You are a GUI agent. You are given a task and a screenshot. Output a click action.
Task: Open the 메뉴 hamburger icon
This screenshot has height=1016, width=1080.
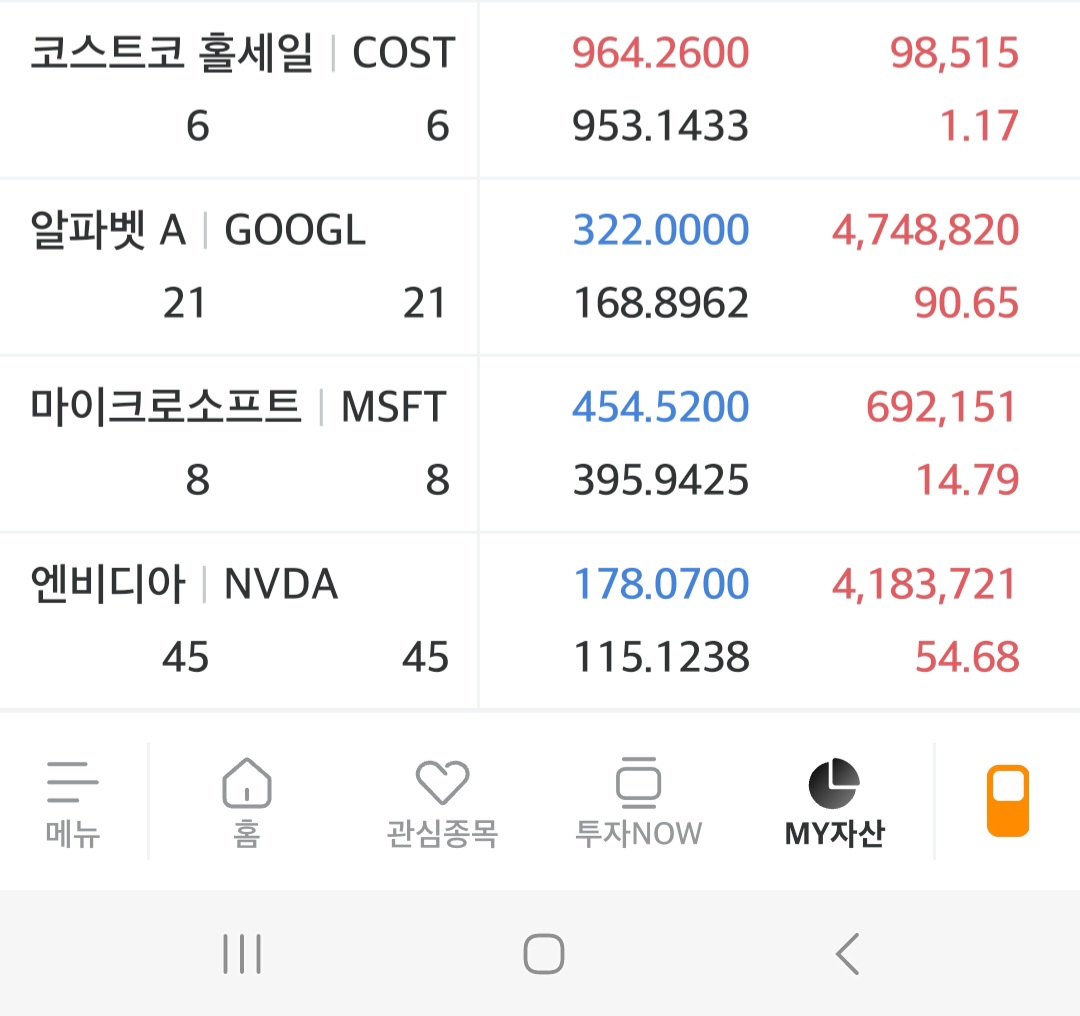pyautogui.click(x=72, y=782)
